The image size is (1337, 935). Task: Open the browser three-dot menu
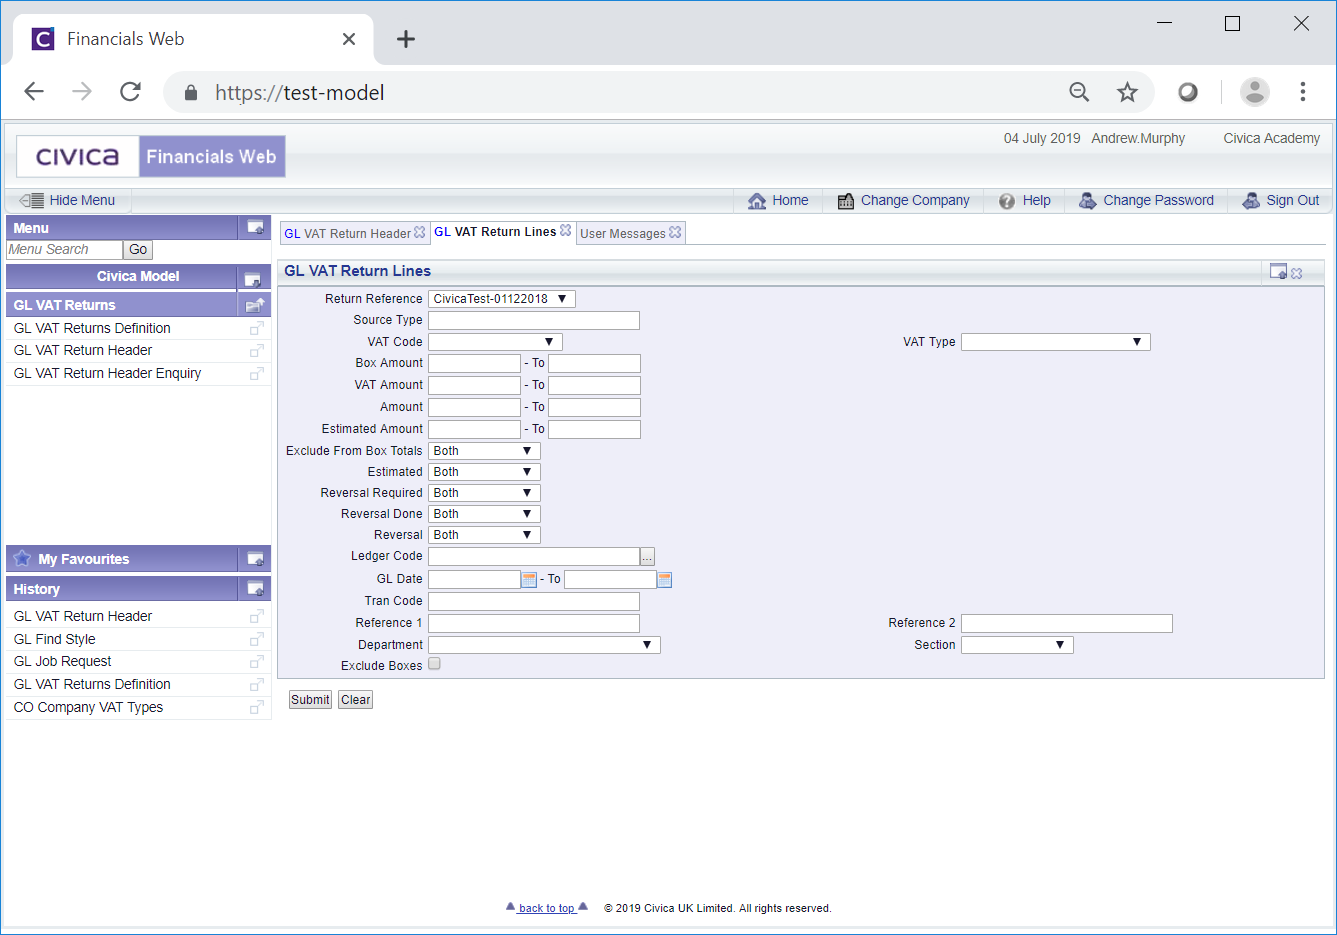[x=1302, y=92]
